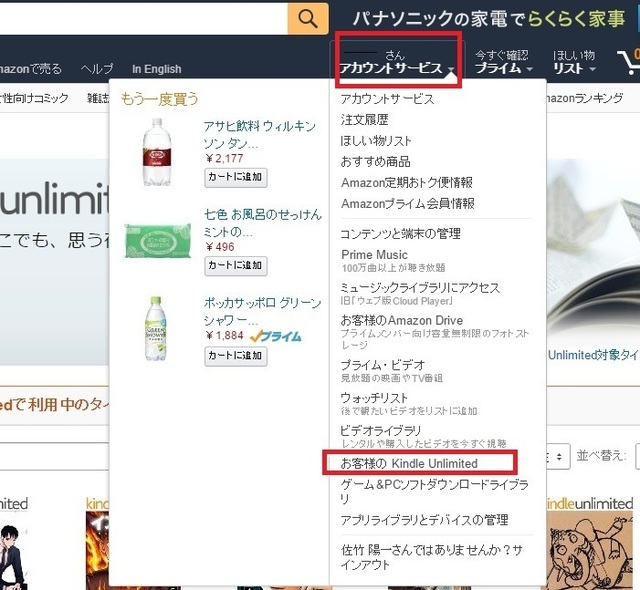The width and height of the screenshot is (640, 590).
Task: Select プライム・ビデオ menu entry
Action: [383, 364]
